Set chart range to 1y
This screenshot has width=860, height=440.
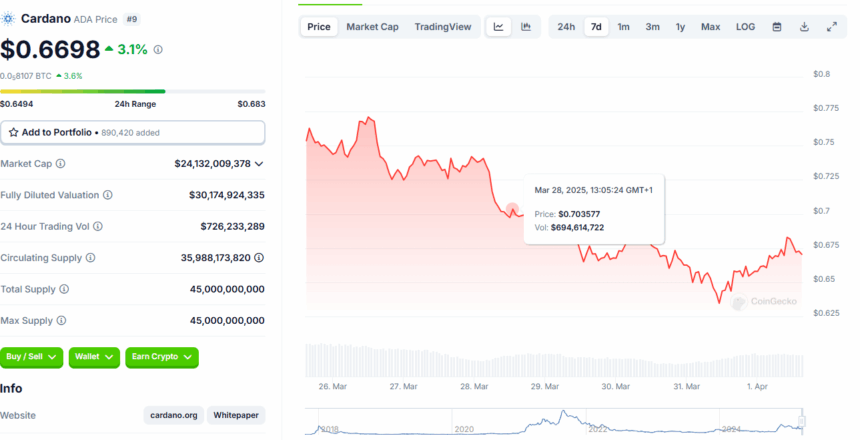[x=681, y=27]
